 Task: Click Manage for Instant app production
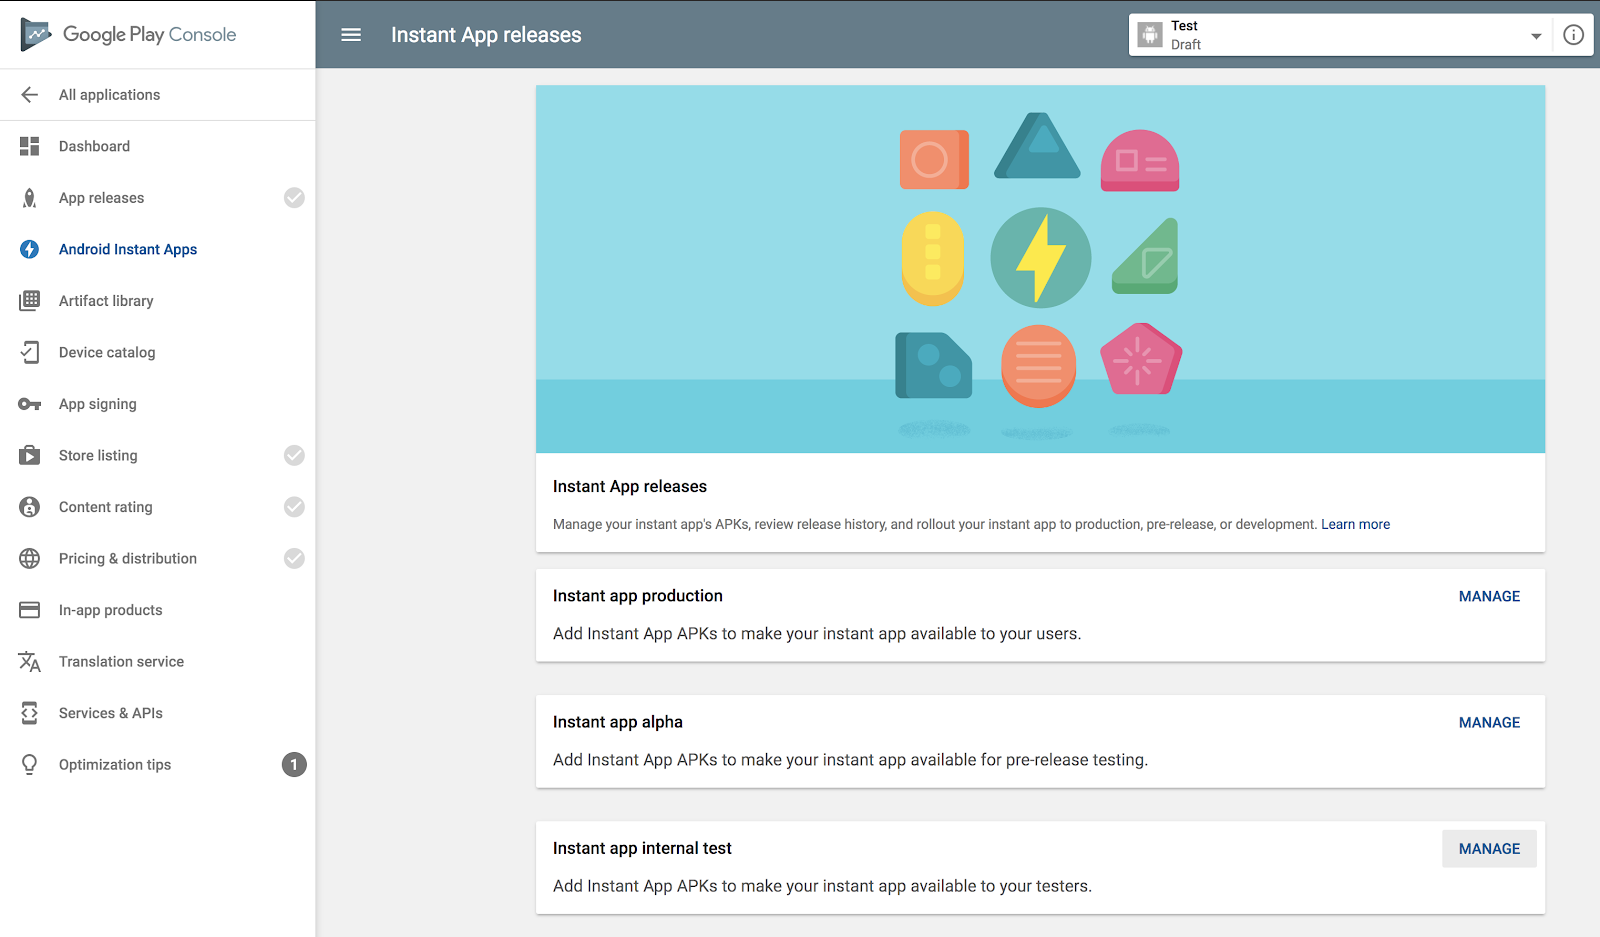(1489, 596)
